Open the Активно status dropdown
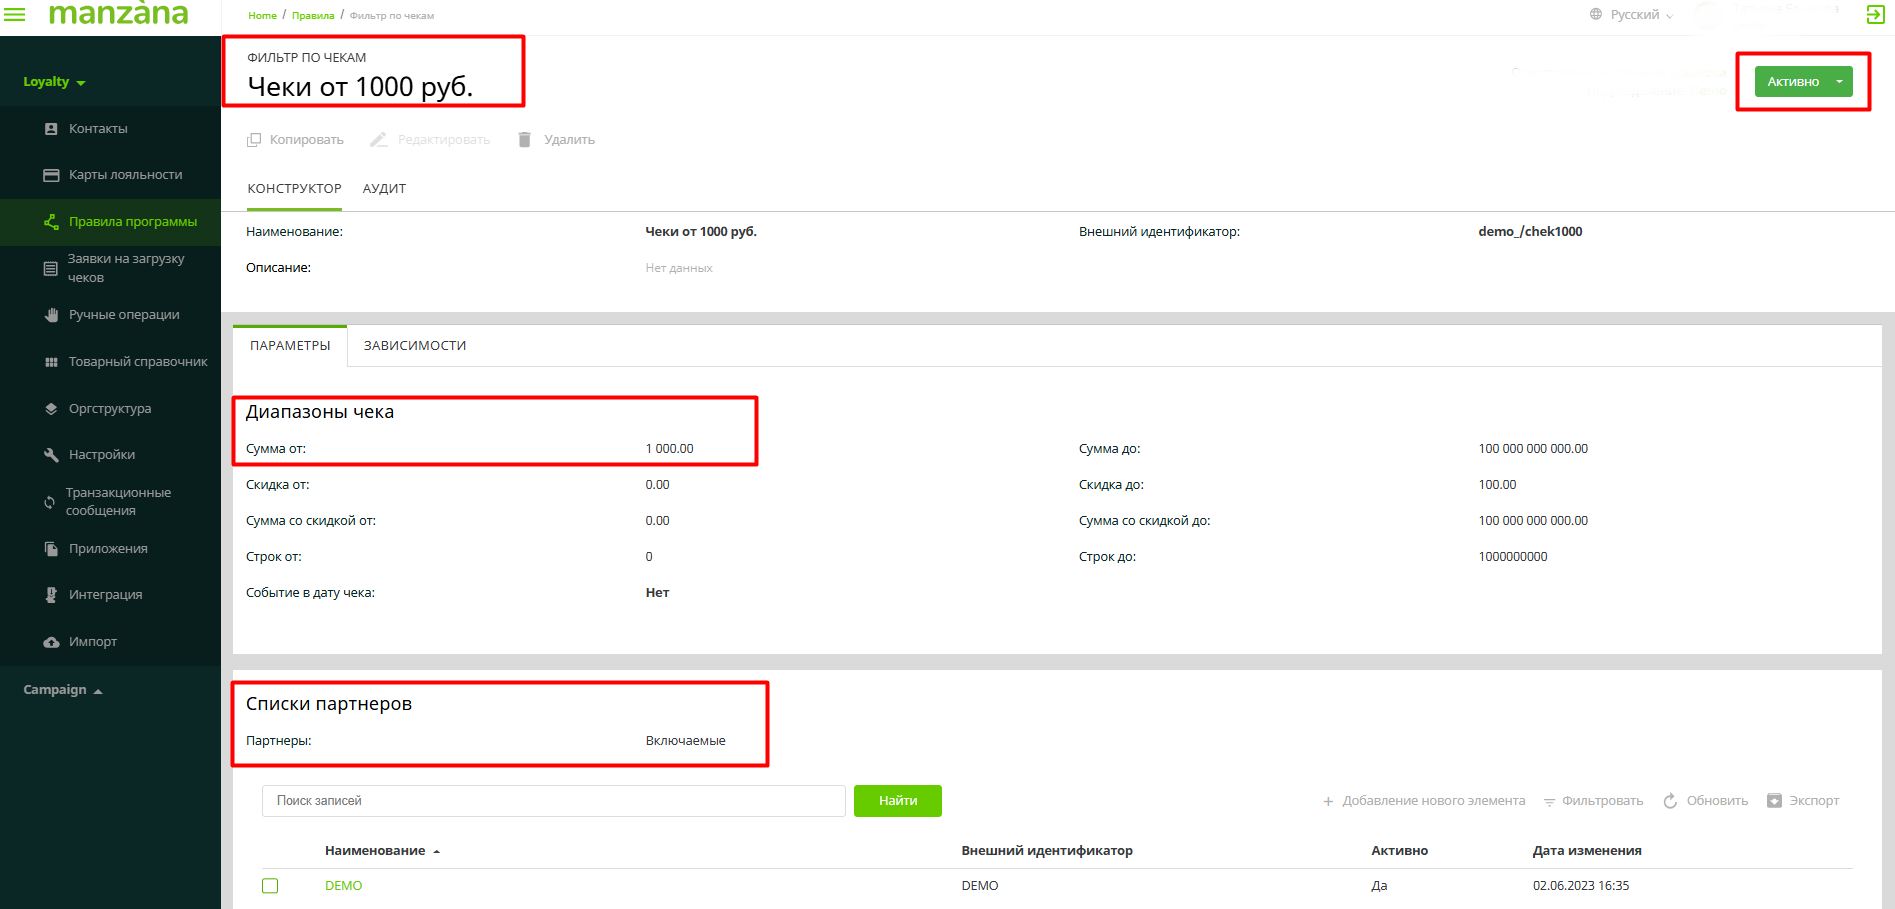This screenshot has height=909, width=1895. pyautogui.click(x=1839, y=82)
